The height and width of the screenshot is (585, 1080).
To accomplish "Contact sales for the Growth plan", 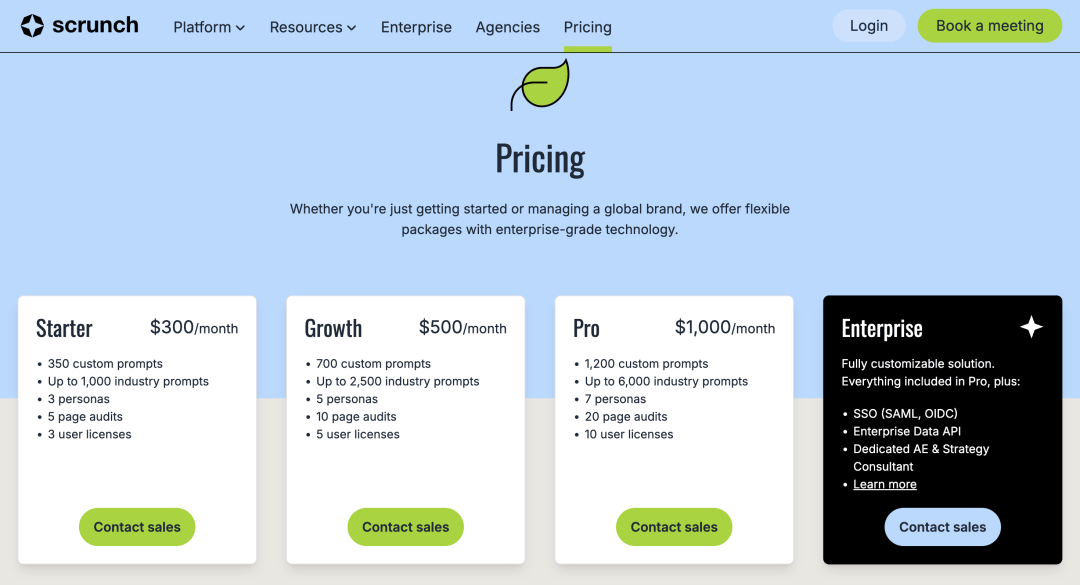I will point(406,527).
